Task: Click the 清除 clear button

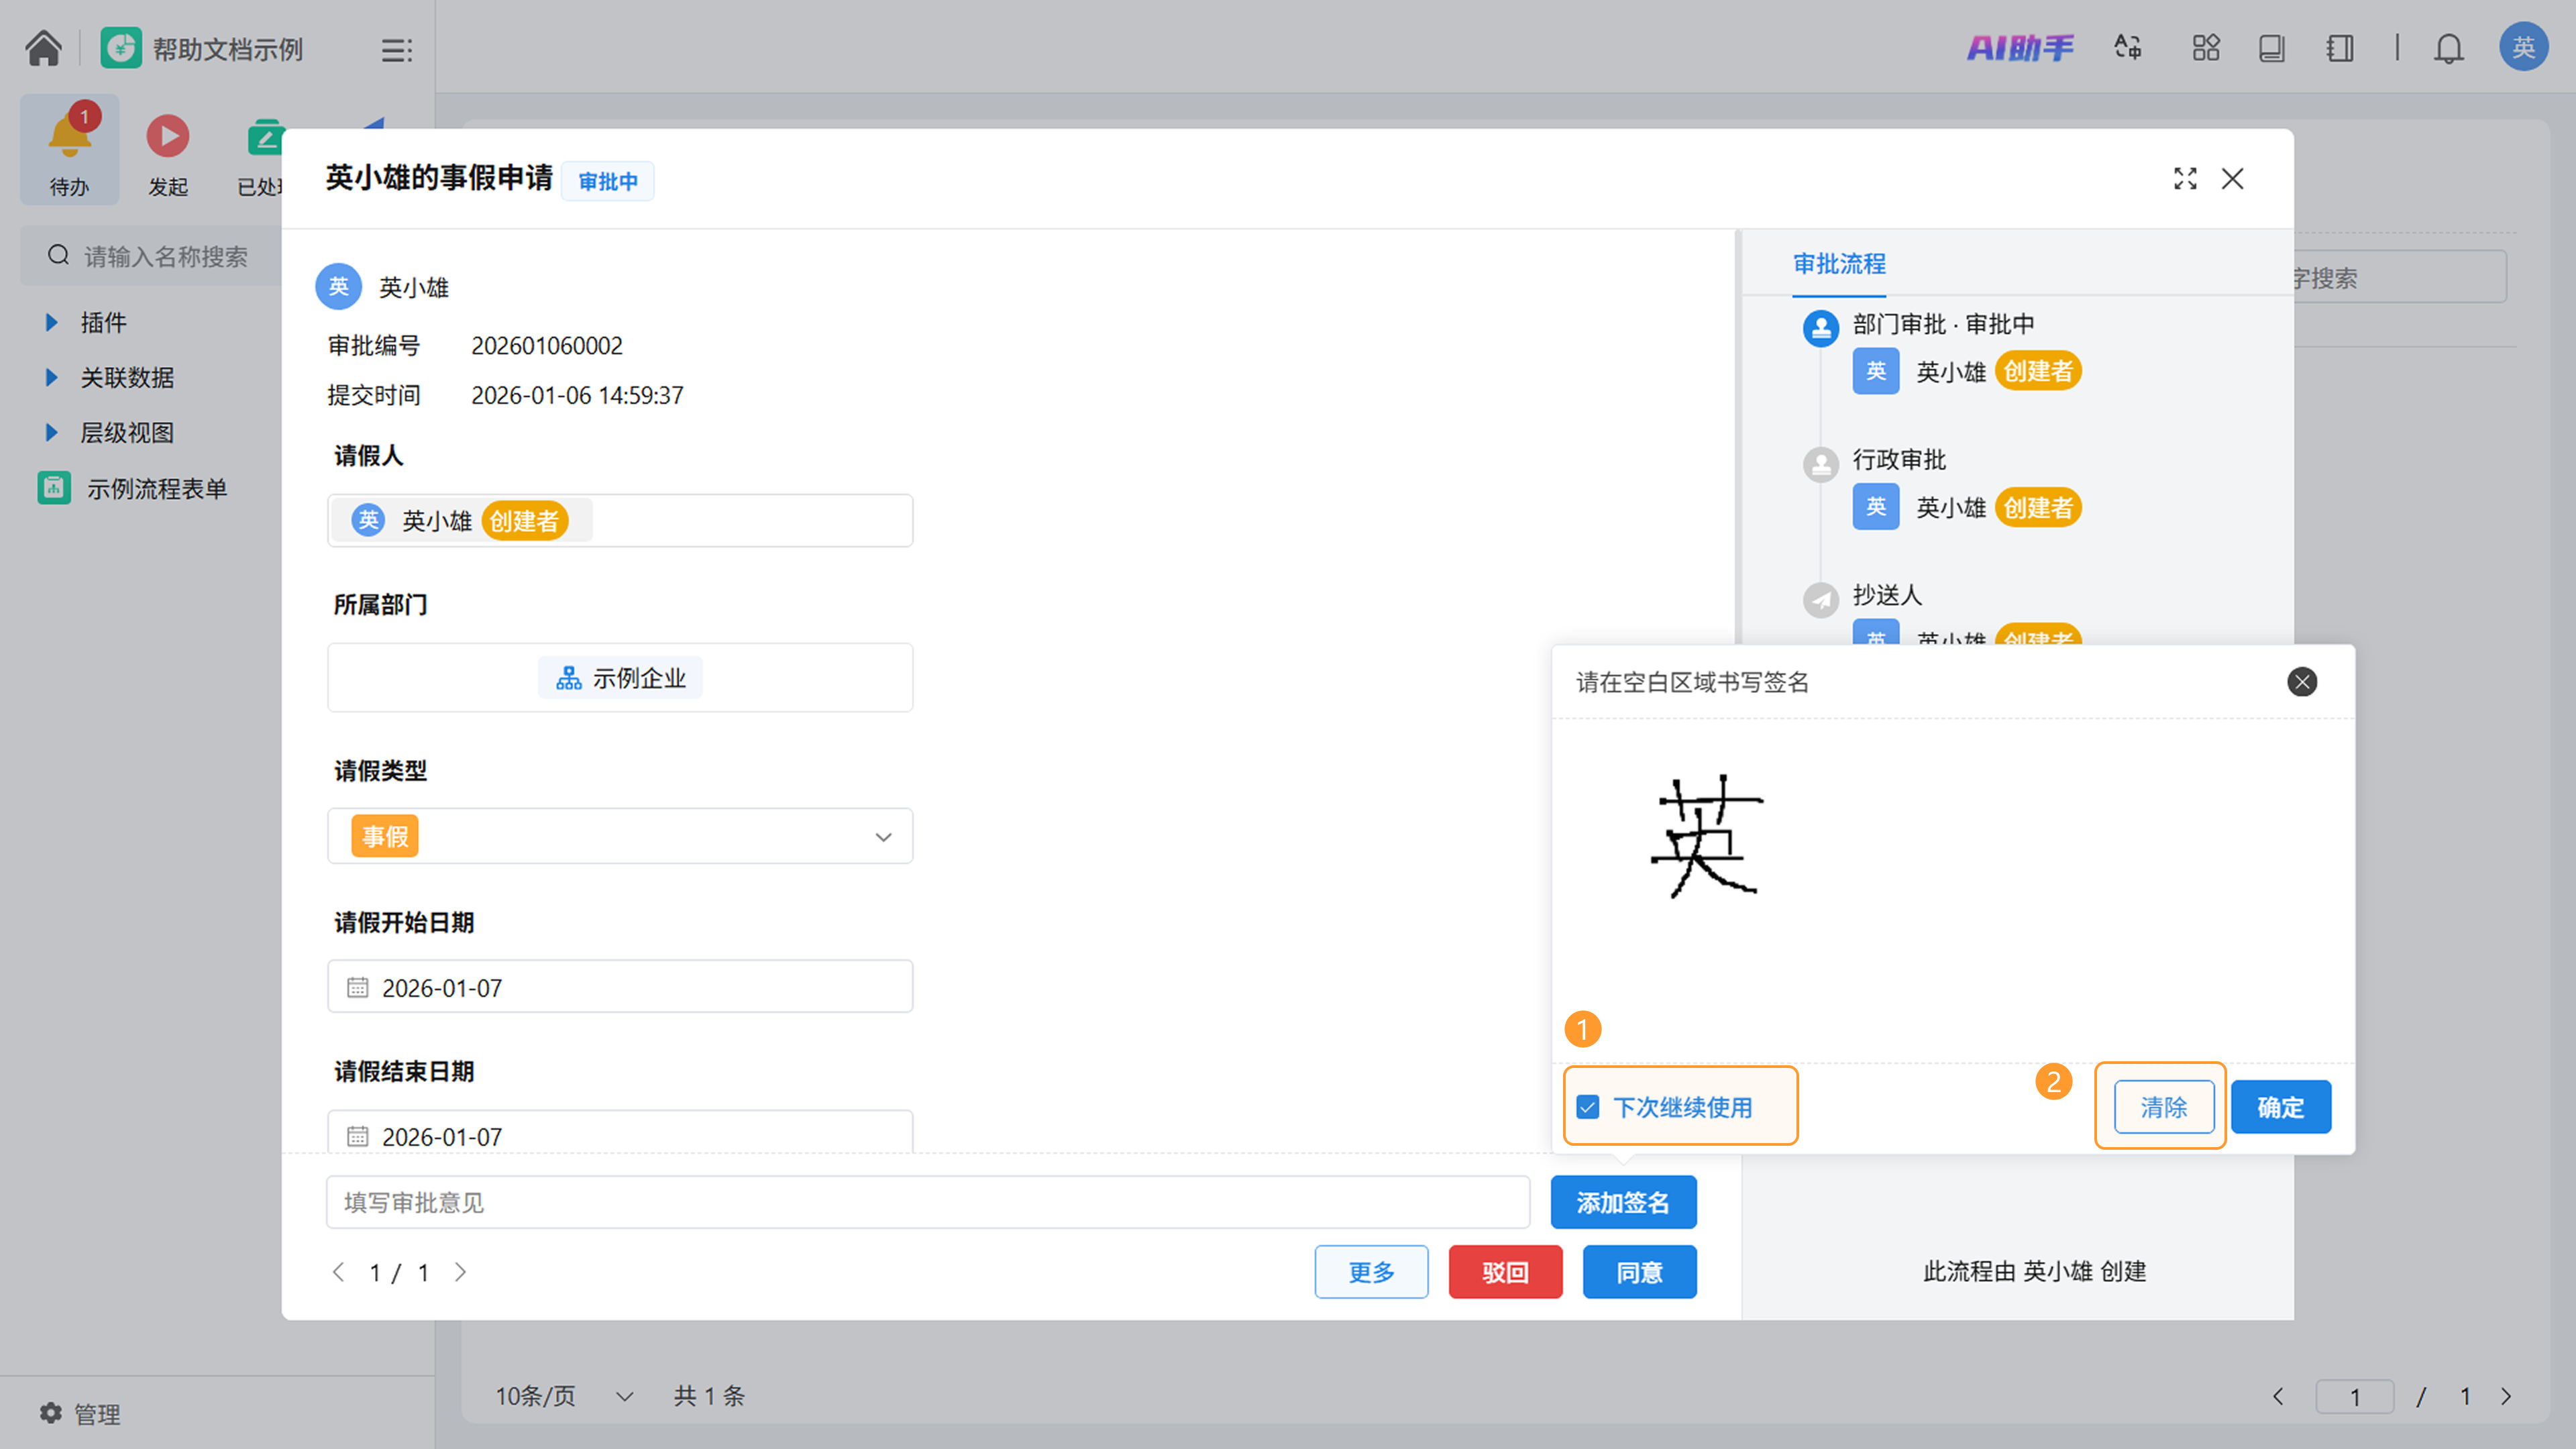Action: 2163,1107
